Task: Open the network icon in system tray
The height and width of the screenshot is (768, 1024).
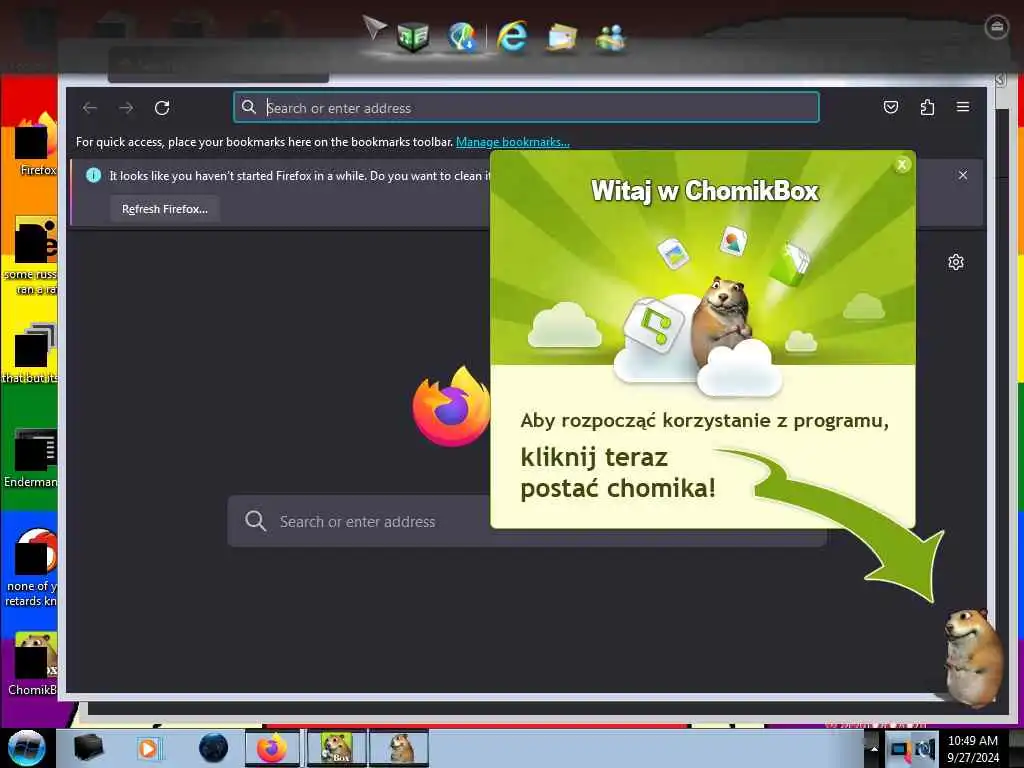Action: [901, 749]
